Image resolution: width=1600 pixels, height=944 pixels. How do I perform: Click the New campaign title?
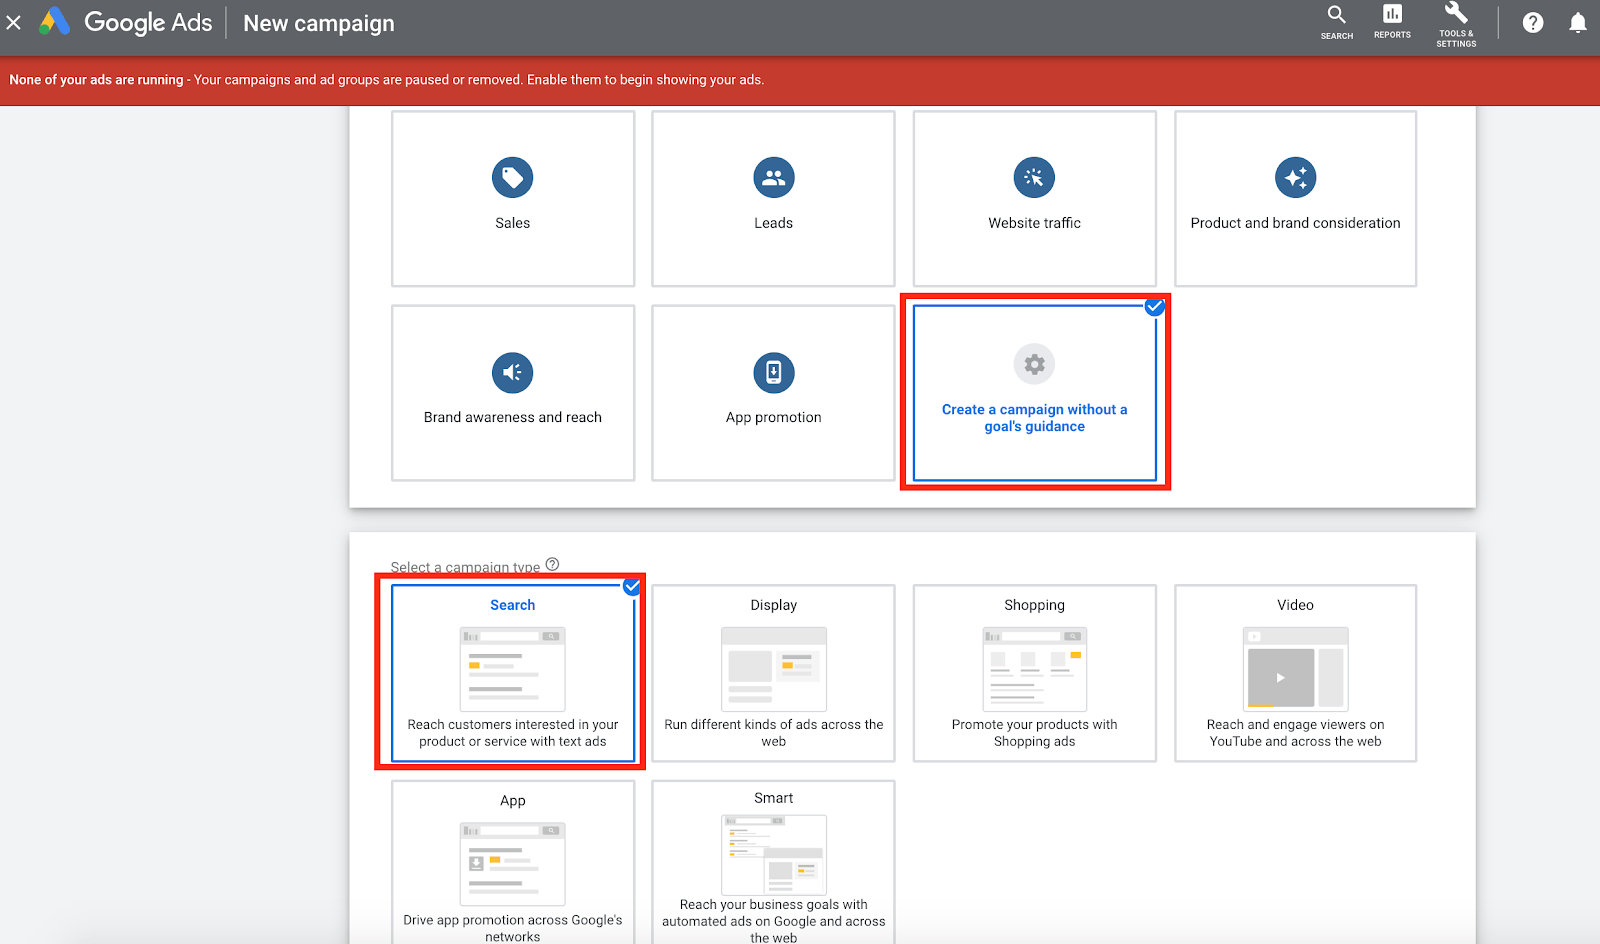318,23
